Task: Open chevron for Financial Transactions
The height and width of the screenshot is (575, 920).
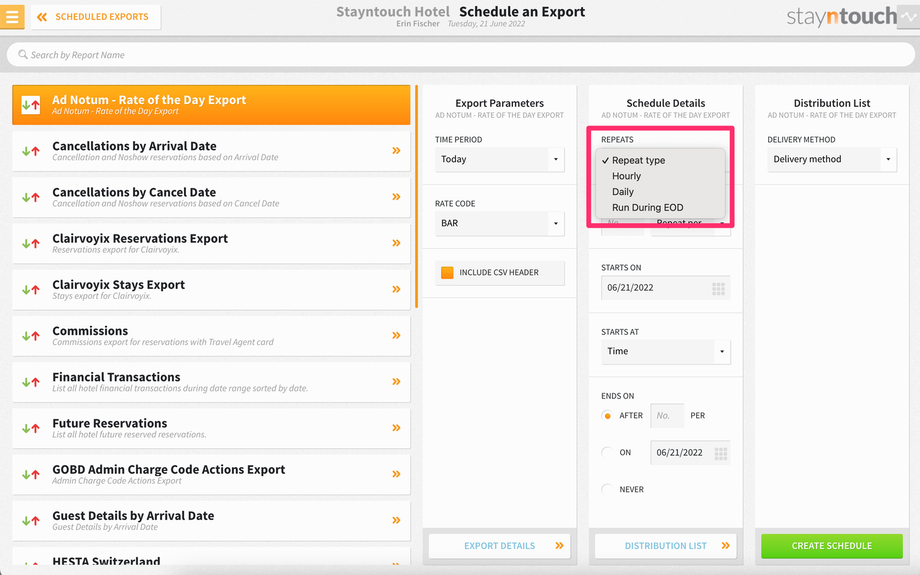Action: point(396,382)
